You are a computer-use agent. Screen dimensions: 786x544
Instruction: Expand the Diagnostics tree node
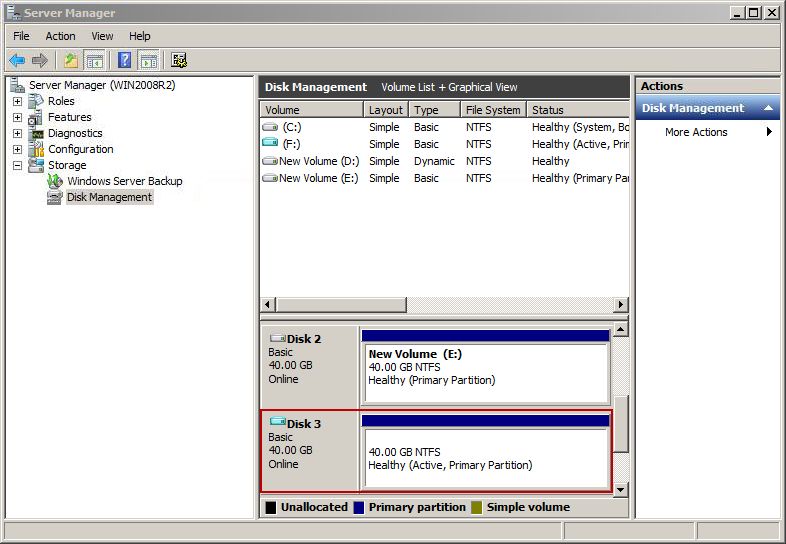click(x=18, y=133)
